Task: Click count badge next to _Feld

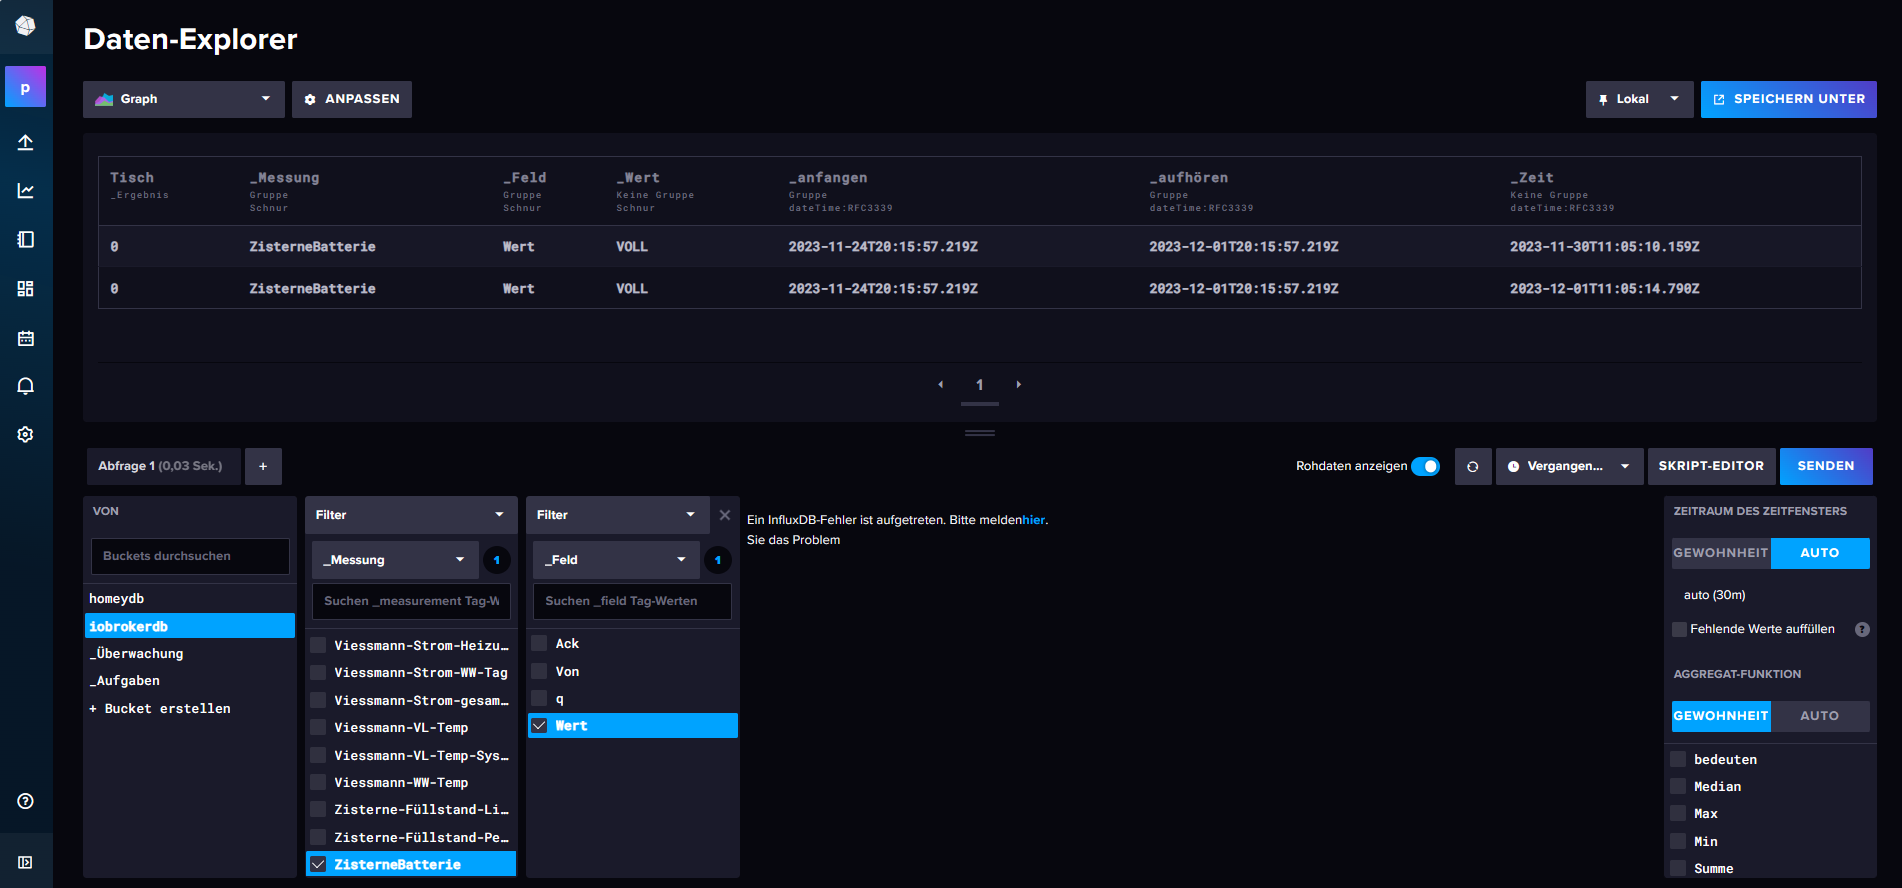Action: tap(718, 560)
